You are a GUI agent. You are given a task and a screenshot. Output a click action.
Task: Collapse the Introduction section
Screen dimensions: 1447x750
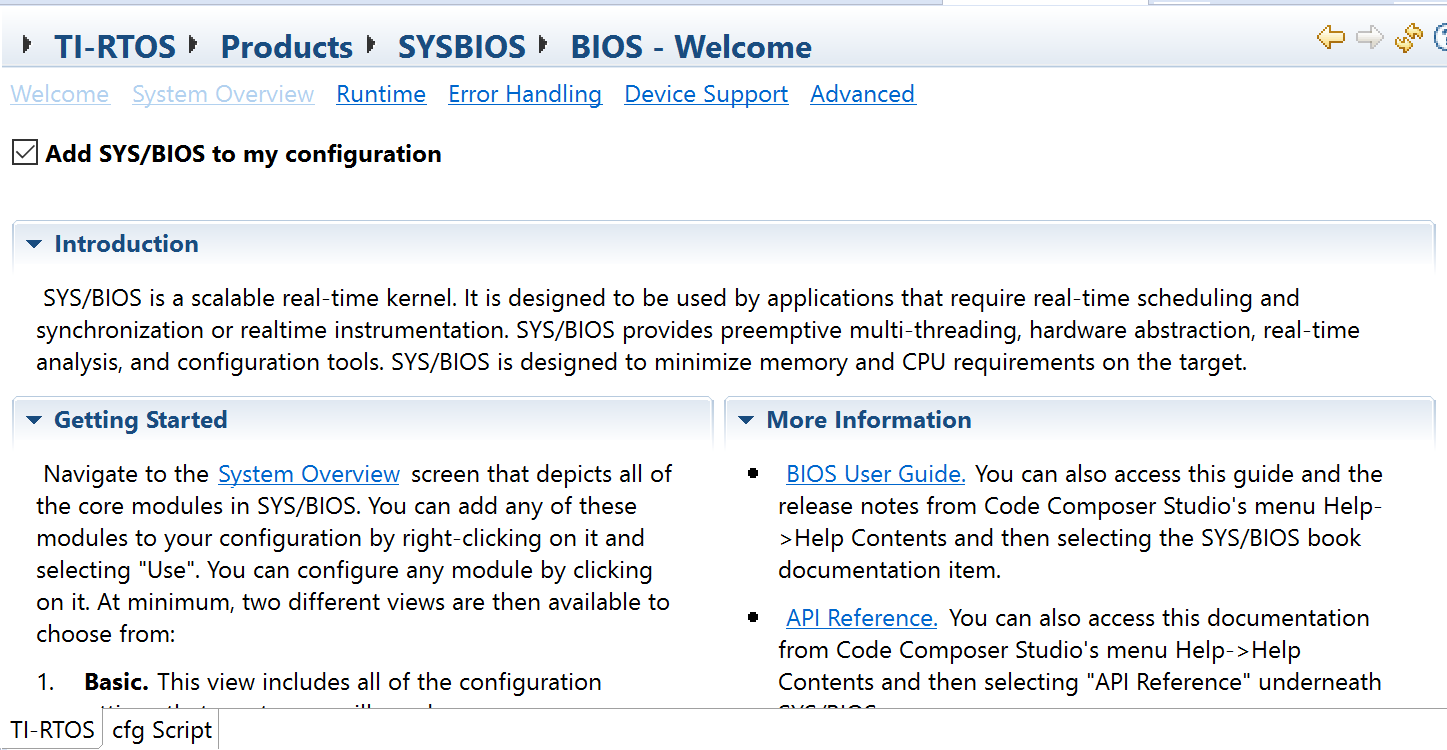(x=34, y=244)
